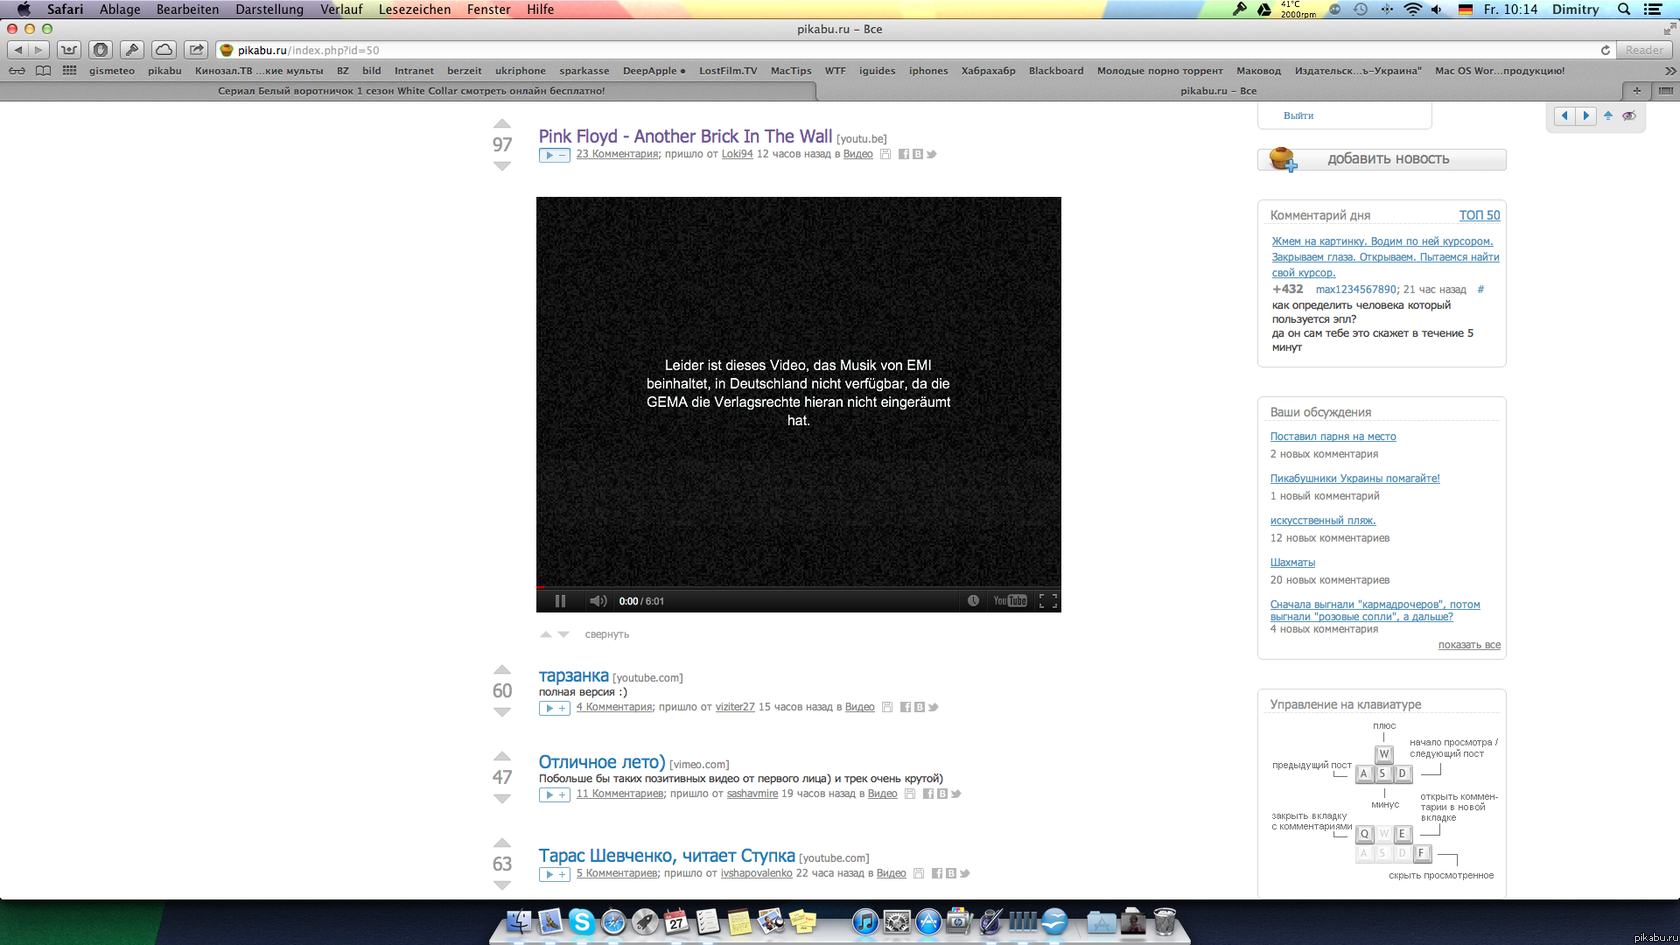Mute the video player volume
This screenshot has width=1680, height=945.
[598, 601]
